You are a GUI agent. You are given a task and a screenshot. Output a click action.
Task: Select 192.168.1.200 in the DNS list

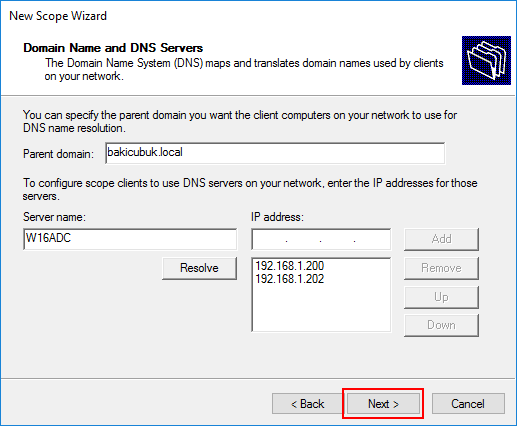point(289,266)
